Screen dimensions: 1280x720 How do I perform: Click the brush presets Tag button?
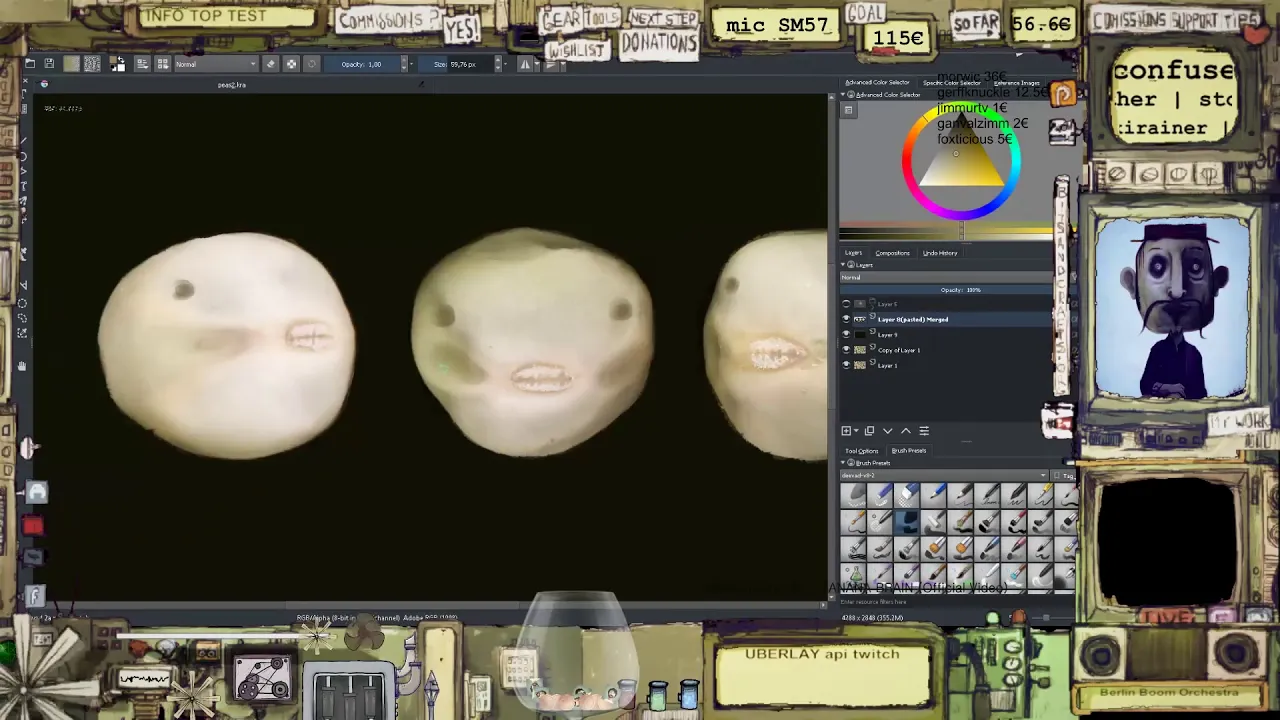(x=1063, y=475)
